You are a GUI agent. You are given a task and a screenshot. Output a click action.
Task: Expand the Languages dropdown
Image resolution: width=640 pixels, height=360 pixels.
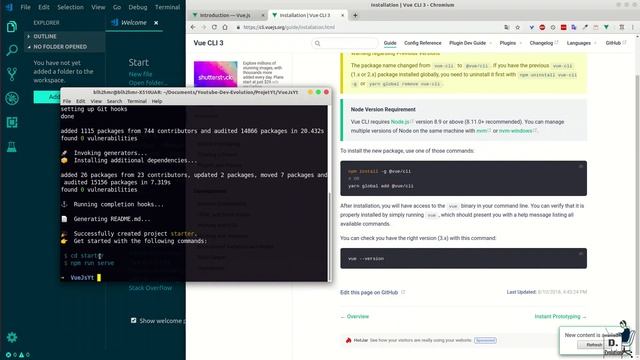pos(581,43)
